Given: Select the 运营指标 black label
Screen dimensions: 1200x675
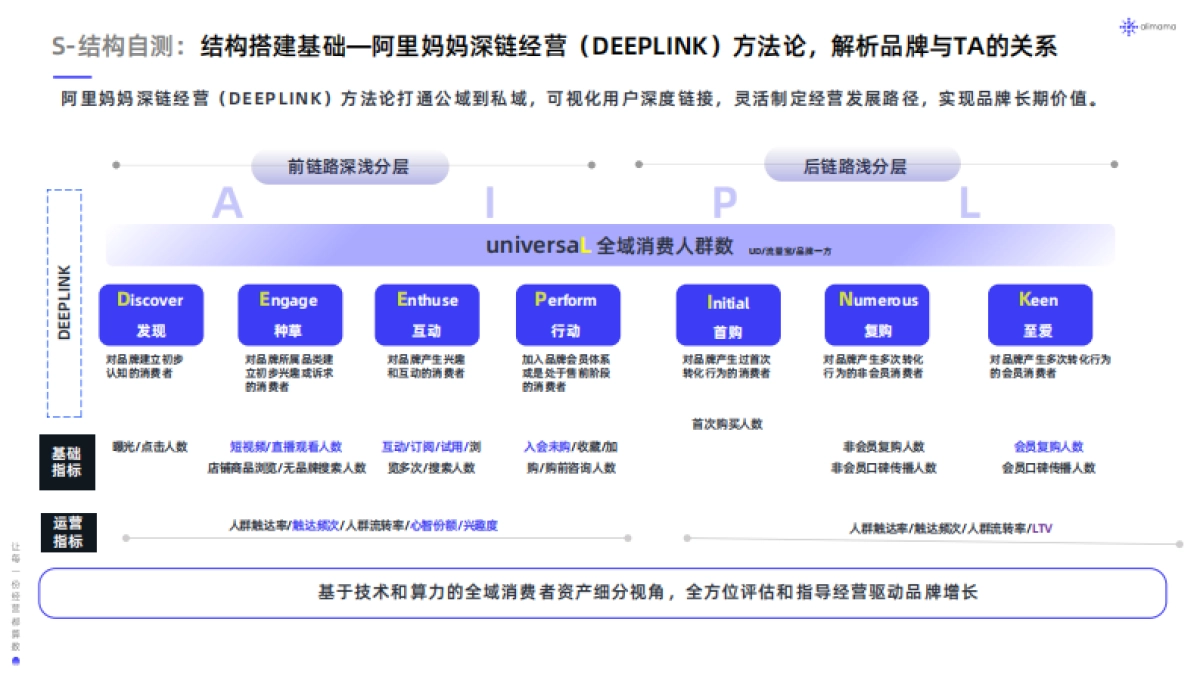Looking at the screenshot, I should 67,532.
